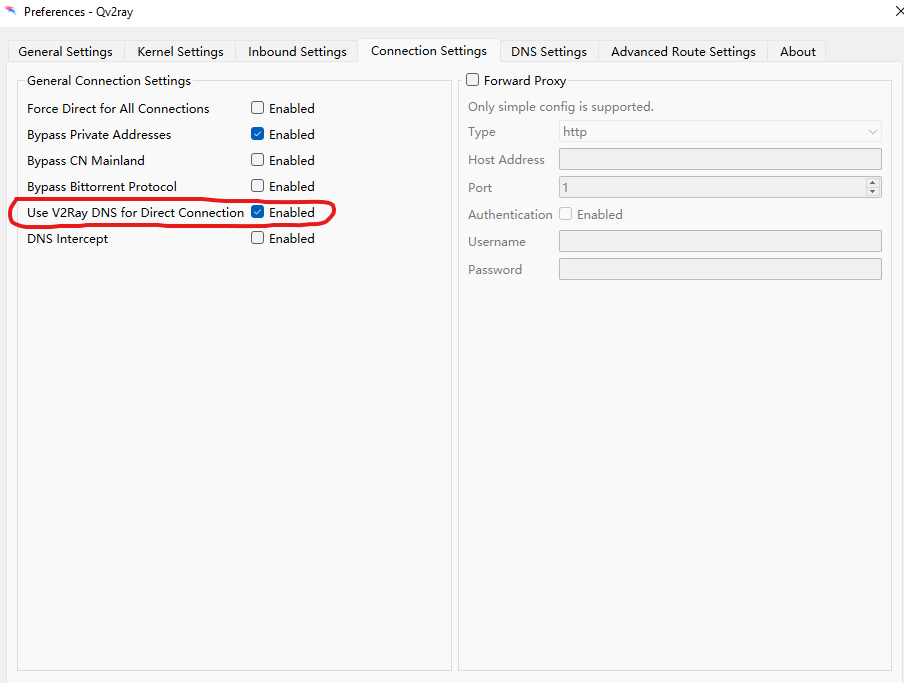The width and height of the screenshot is (904, 683).
Task: Click the Host Address input field
Action: [720, 159]
